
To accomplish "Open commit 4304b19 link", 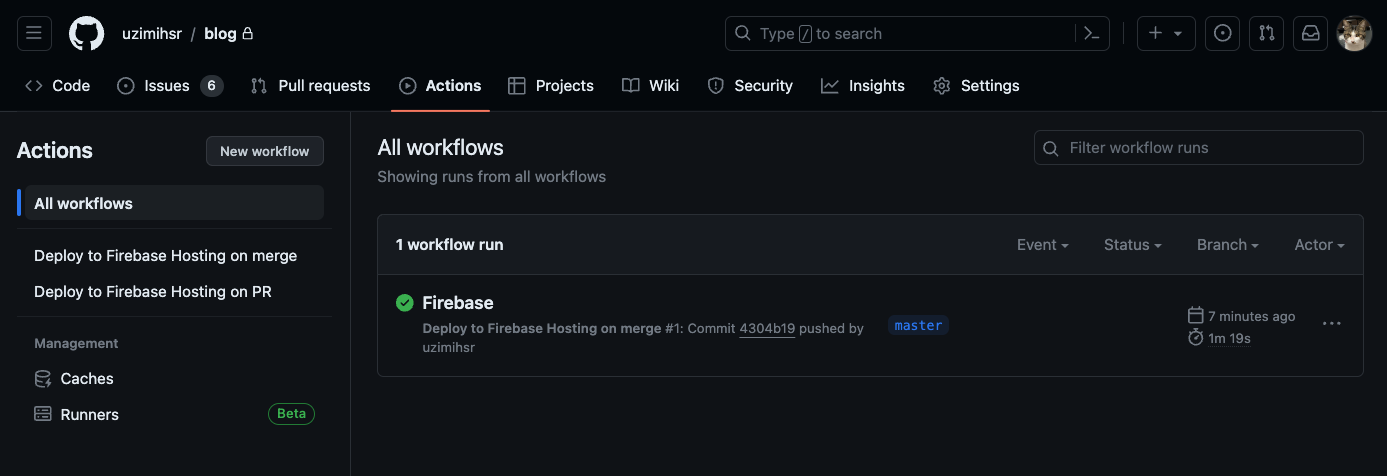I will pyautogui.click(x=767, y=328).
